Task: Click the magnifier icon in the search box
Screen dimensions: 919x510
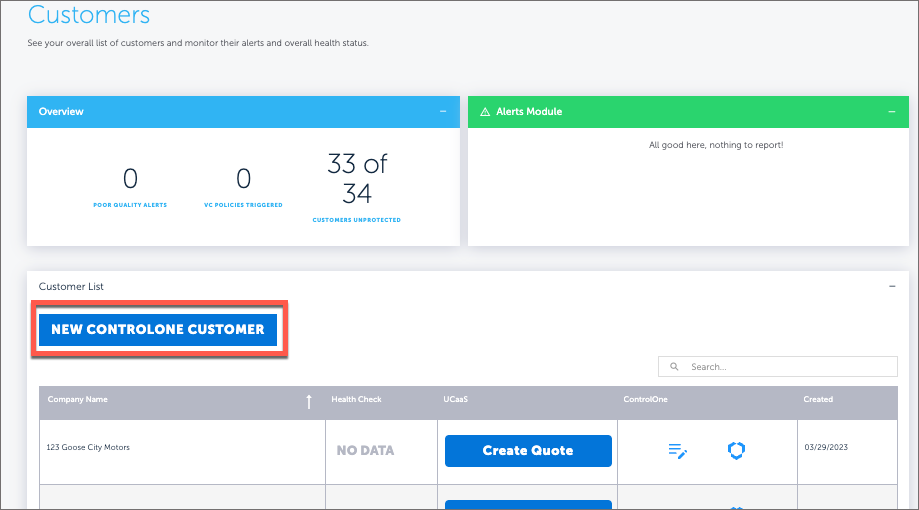Action: coord(675,367)
